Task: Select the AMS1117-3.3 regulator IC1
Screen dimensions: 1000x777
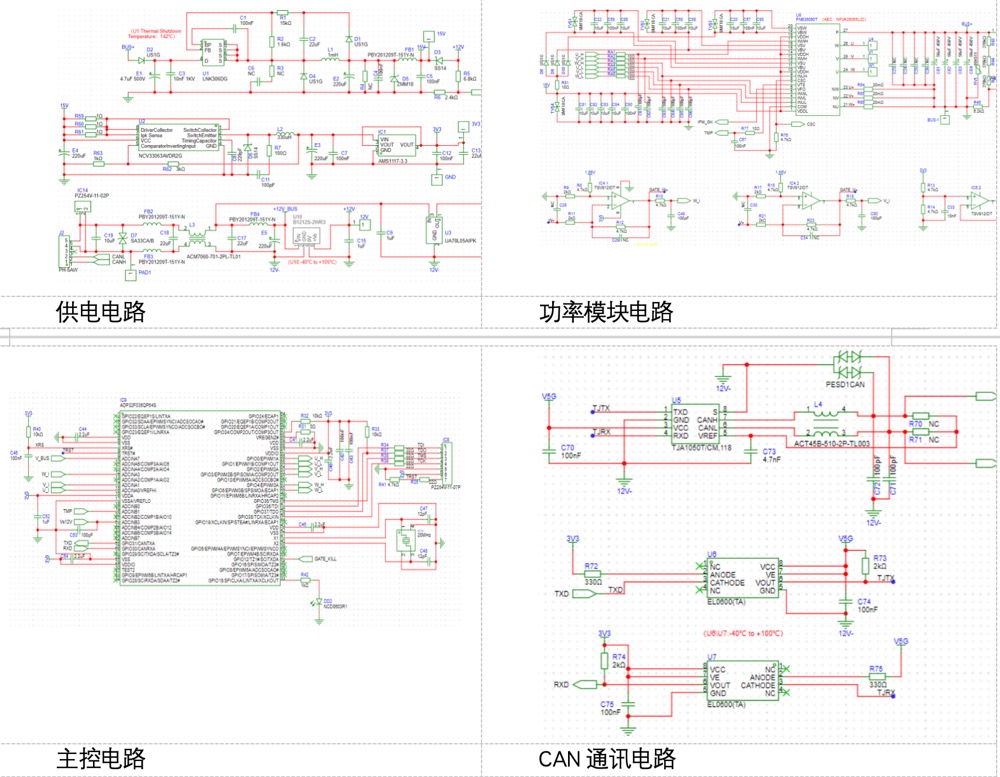Action: [397, 146]
